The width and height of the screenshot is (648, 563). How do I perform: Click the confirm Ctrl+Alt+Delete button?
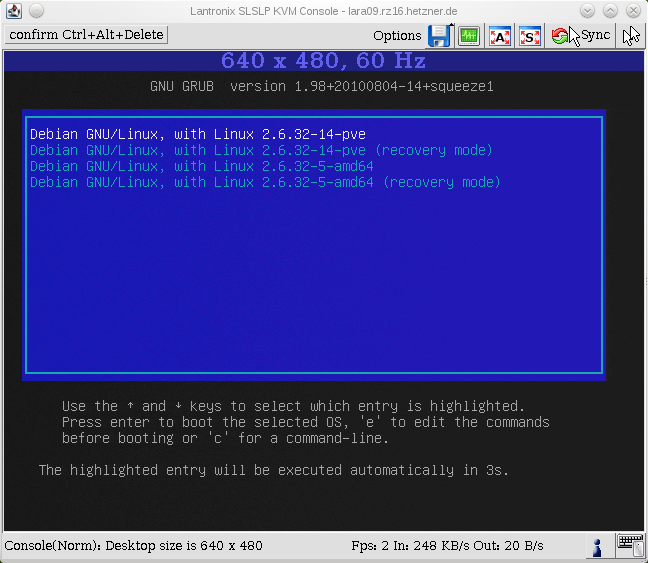(86, 35)
